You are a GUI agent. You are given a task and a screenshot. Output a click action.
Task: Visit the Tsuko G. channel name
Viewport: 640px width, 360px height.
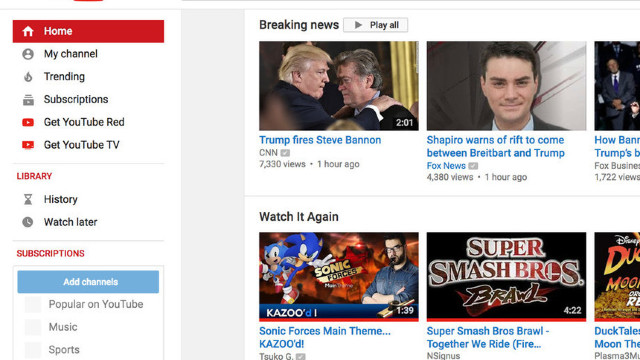[276, 356]
